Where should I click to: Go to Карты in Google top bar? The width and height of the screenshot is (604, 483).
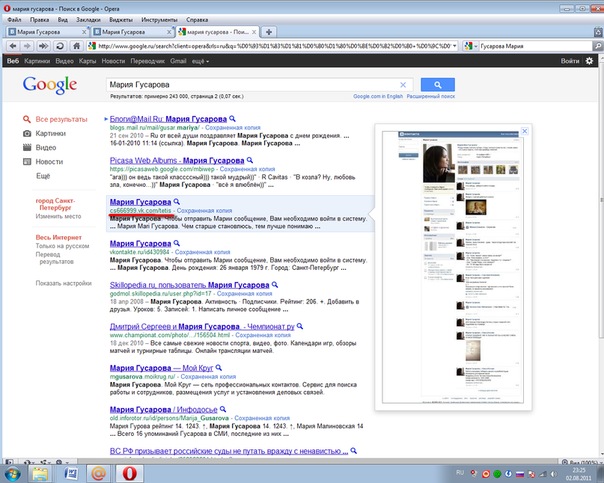(87, 61)
